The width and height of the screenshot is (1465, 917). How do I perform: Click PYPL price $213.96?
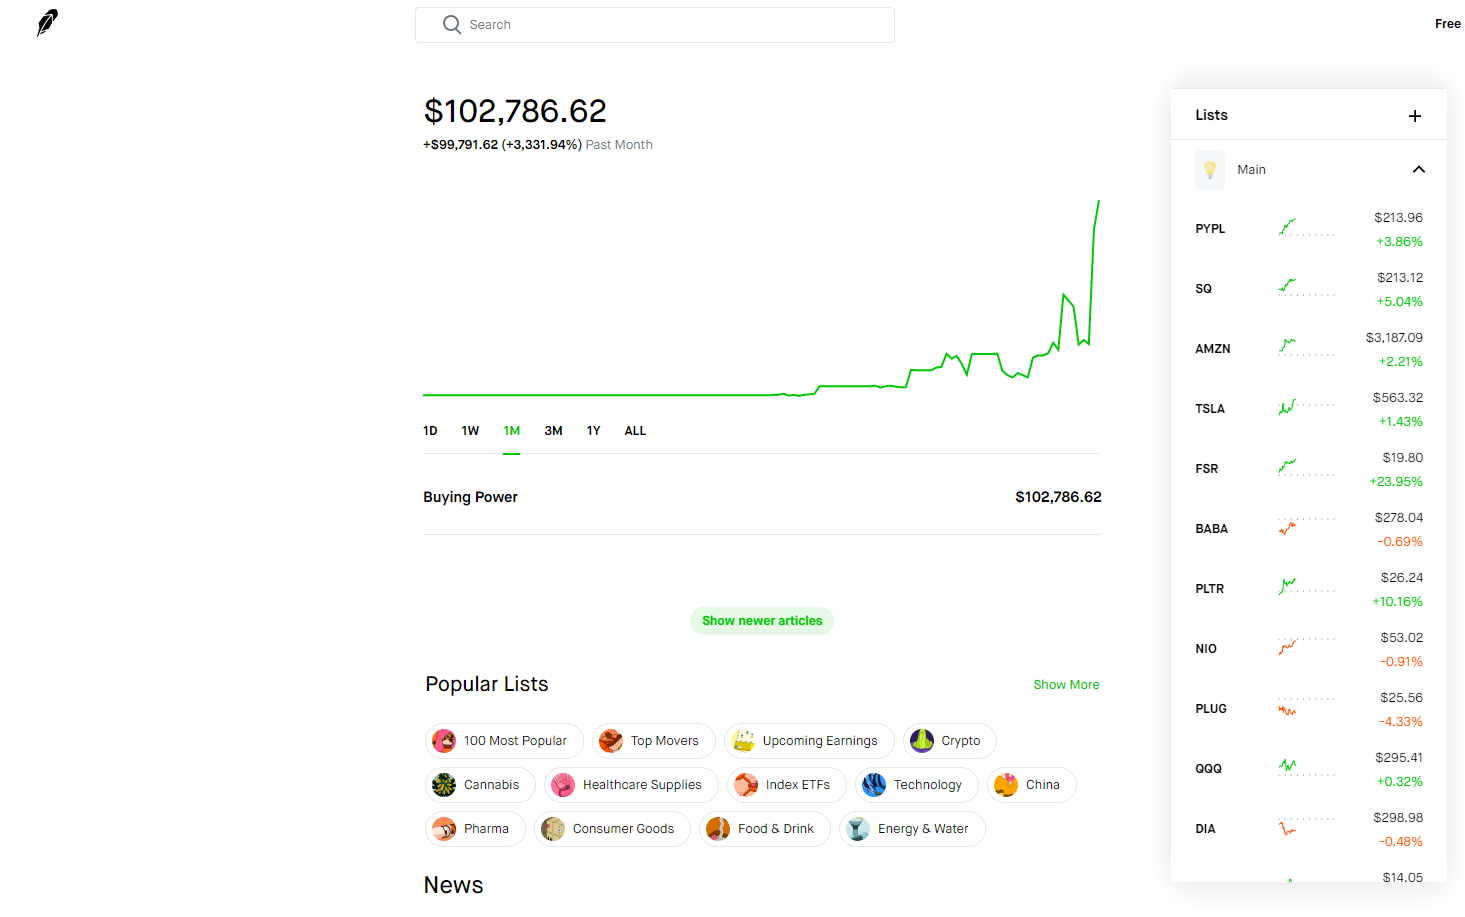click(1398, 218)
